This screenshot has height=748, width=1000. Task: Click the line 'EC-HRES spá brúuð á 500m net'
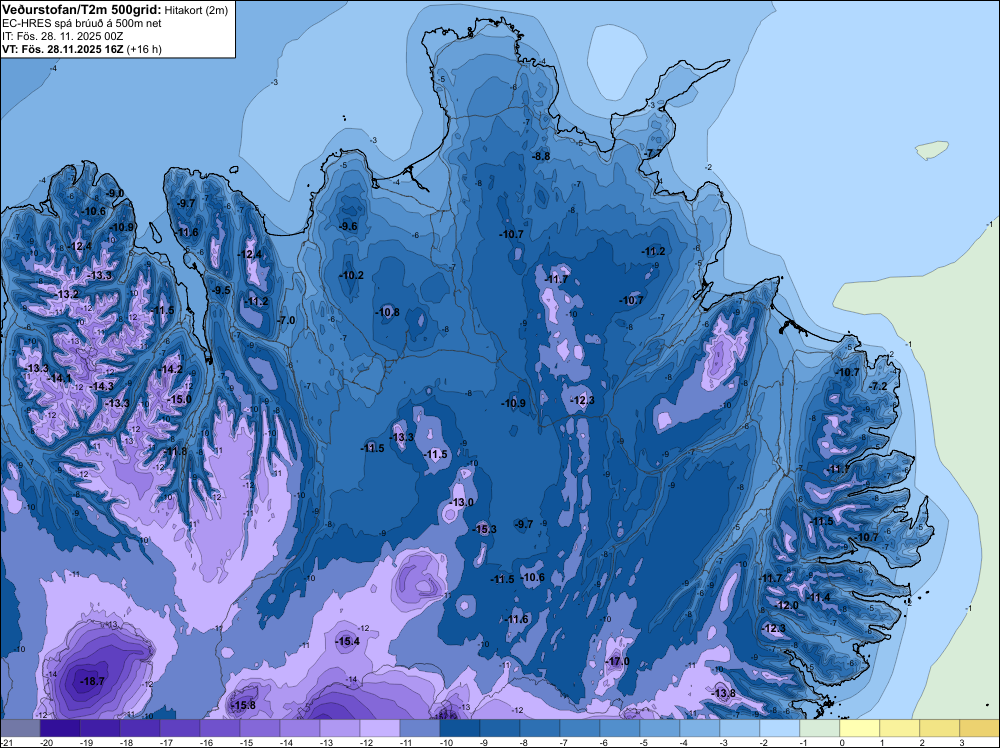coord(82,24)
